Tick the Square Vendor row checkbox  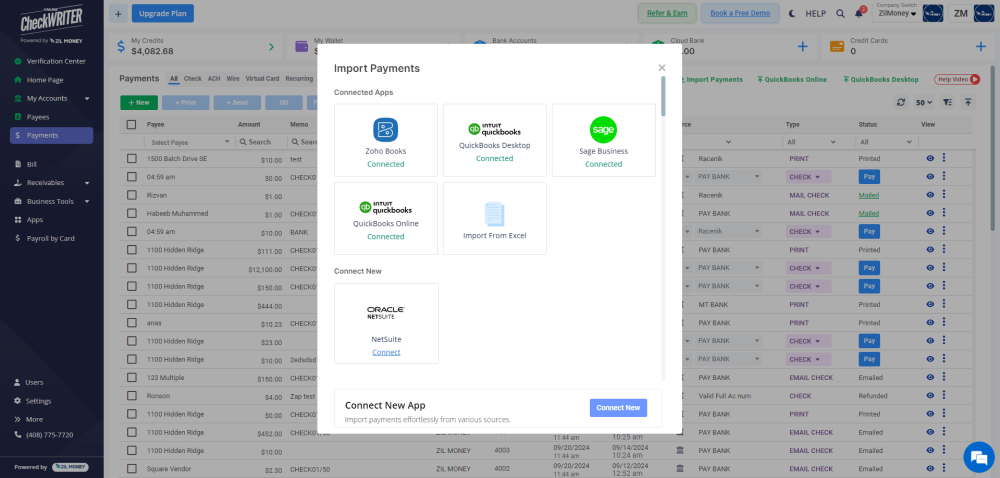pos(131,470)
